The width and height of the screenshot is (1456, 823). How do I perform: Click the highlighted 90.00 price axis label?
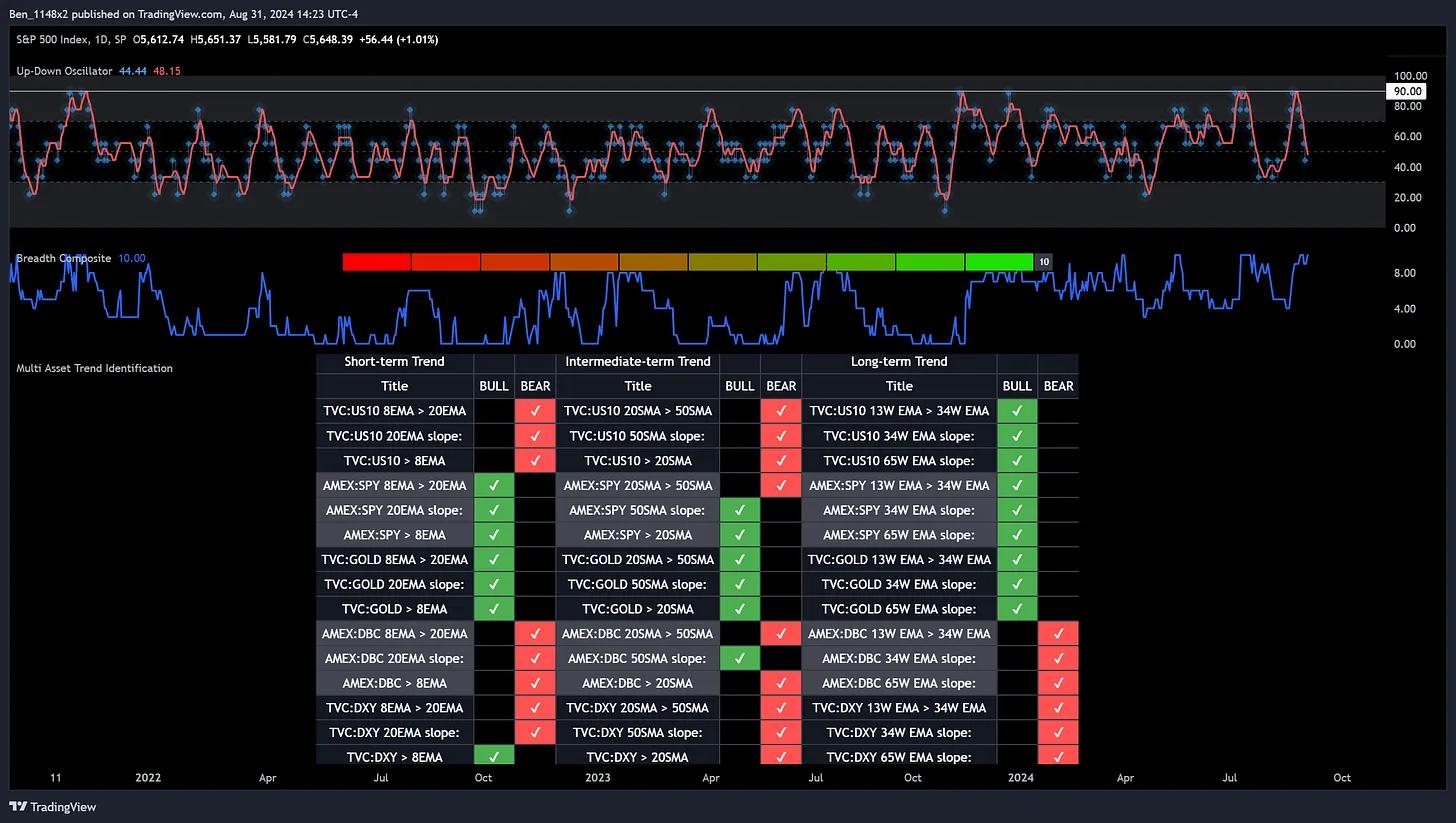tap(1408, 91)
